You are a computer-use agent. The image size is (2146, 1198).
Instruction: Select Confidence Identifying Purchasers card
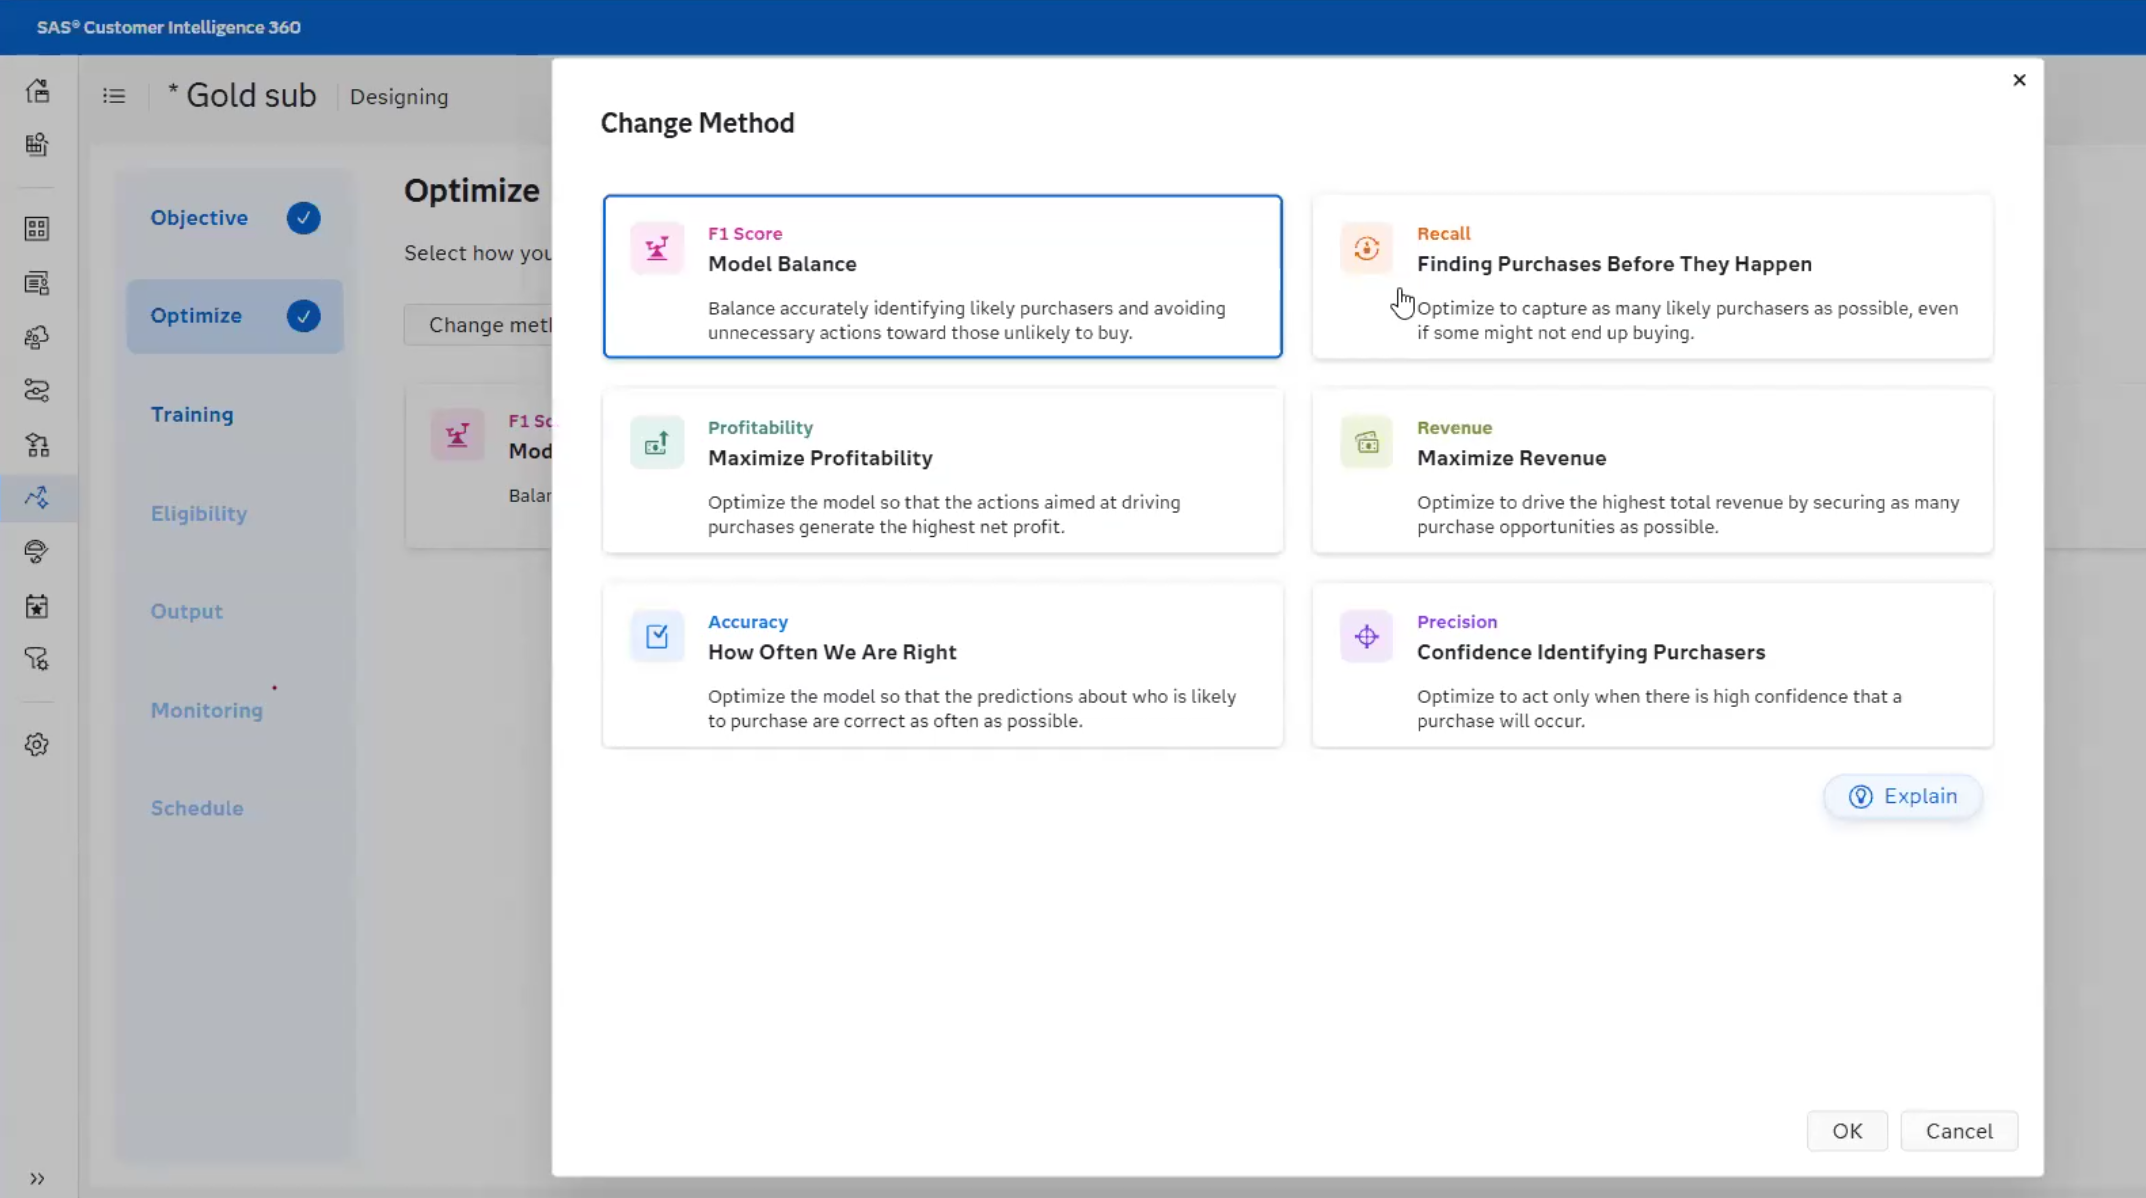coord(1652,664)
